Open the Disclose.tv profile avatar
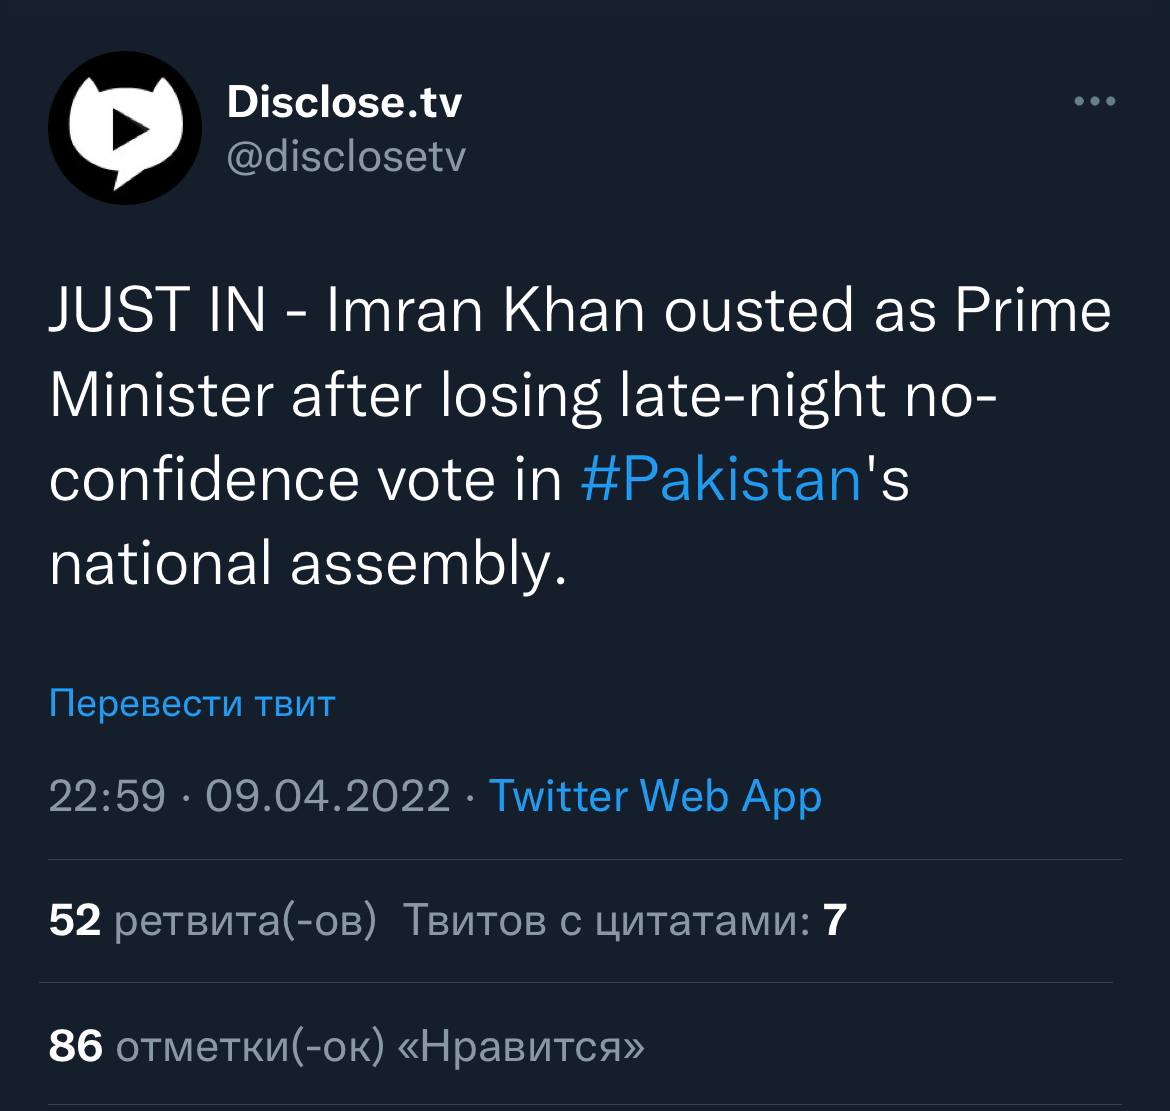1170x1111 pixels. click(125, 128)
